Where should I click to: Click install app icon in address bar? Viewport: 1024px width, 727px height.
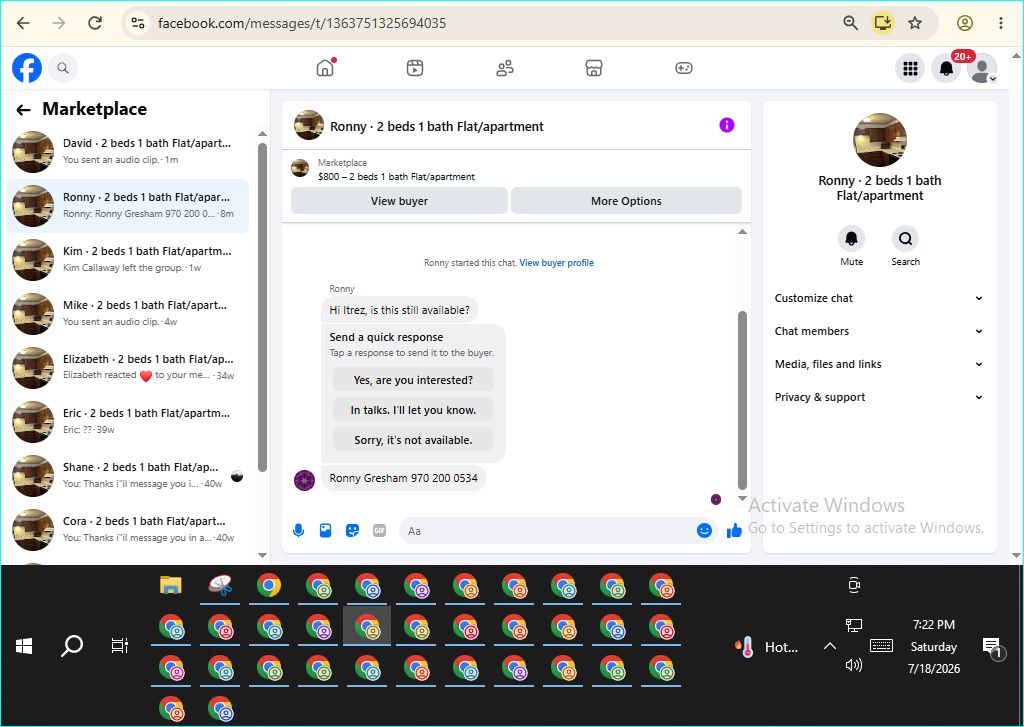click(x=882, y=24)
